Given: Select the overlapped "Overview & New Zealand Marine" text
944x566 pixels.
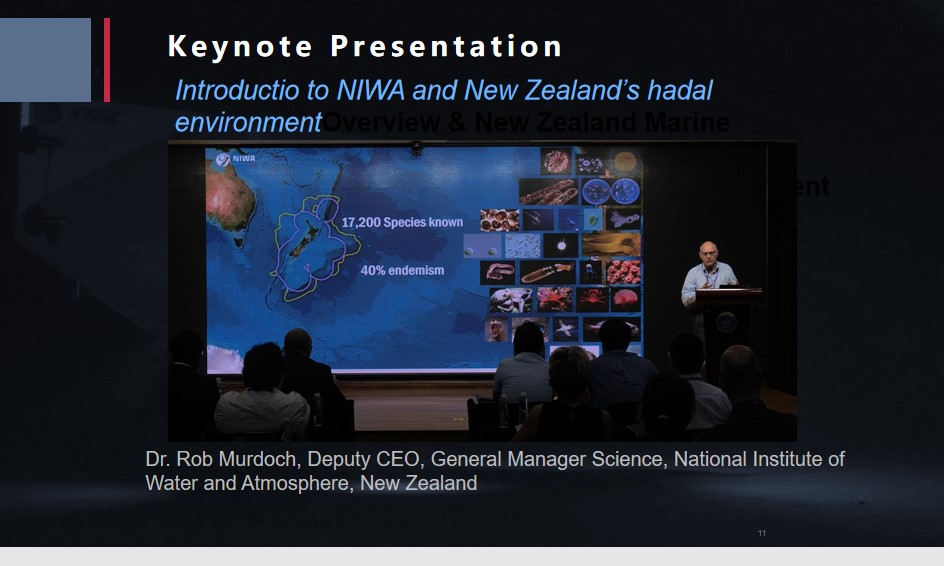Looking at the screenshot, I should tap(527, 123).
